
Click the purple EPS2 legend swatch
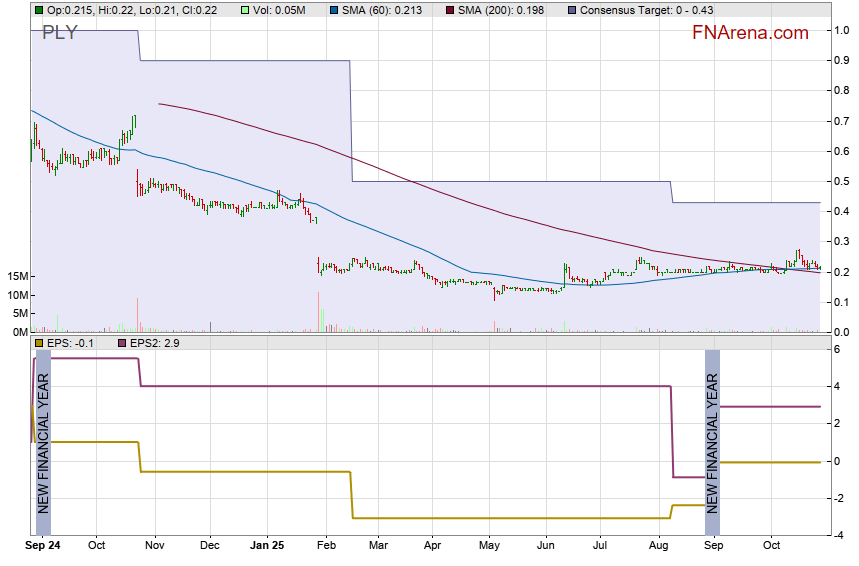tap(123, 343)
